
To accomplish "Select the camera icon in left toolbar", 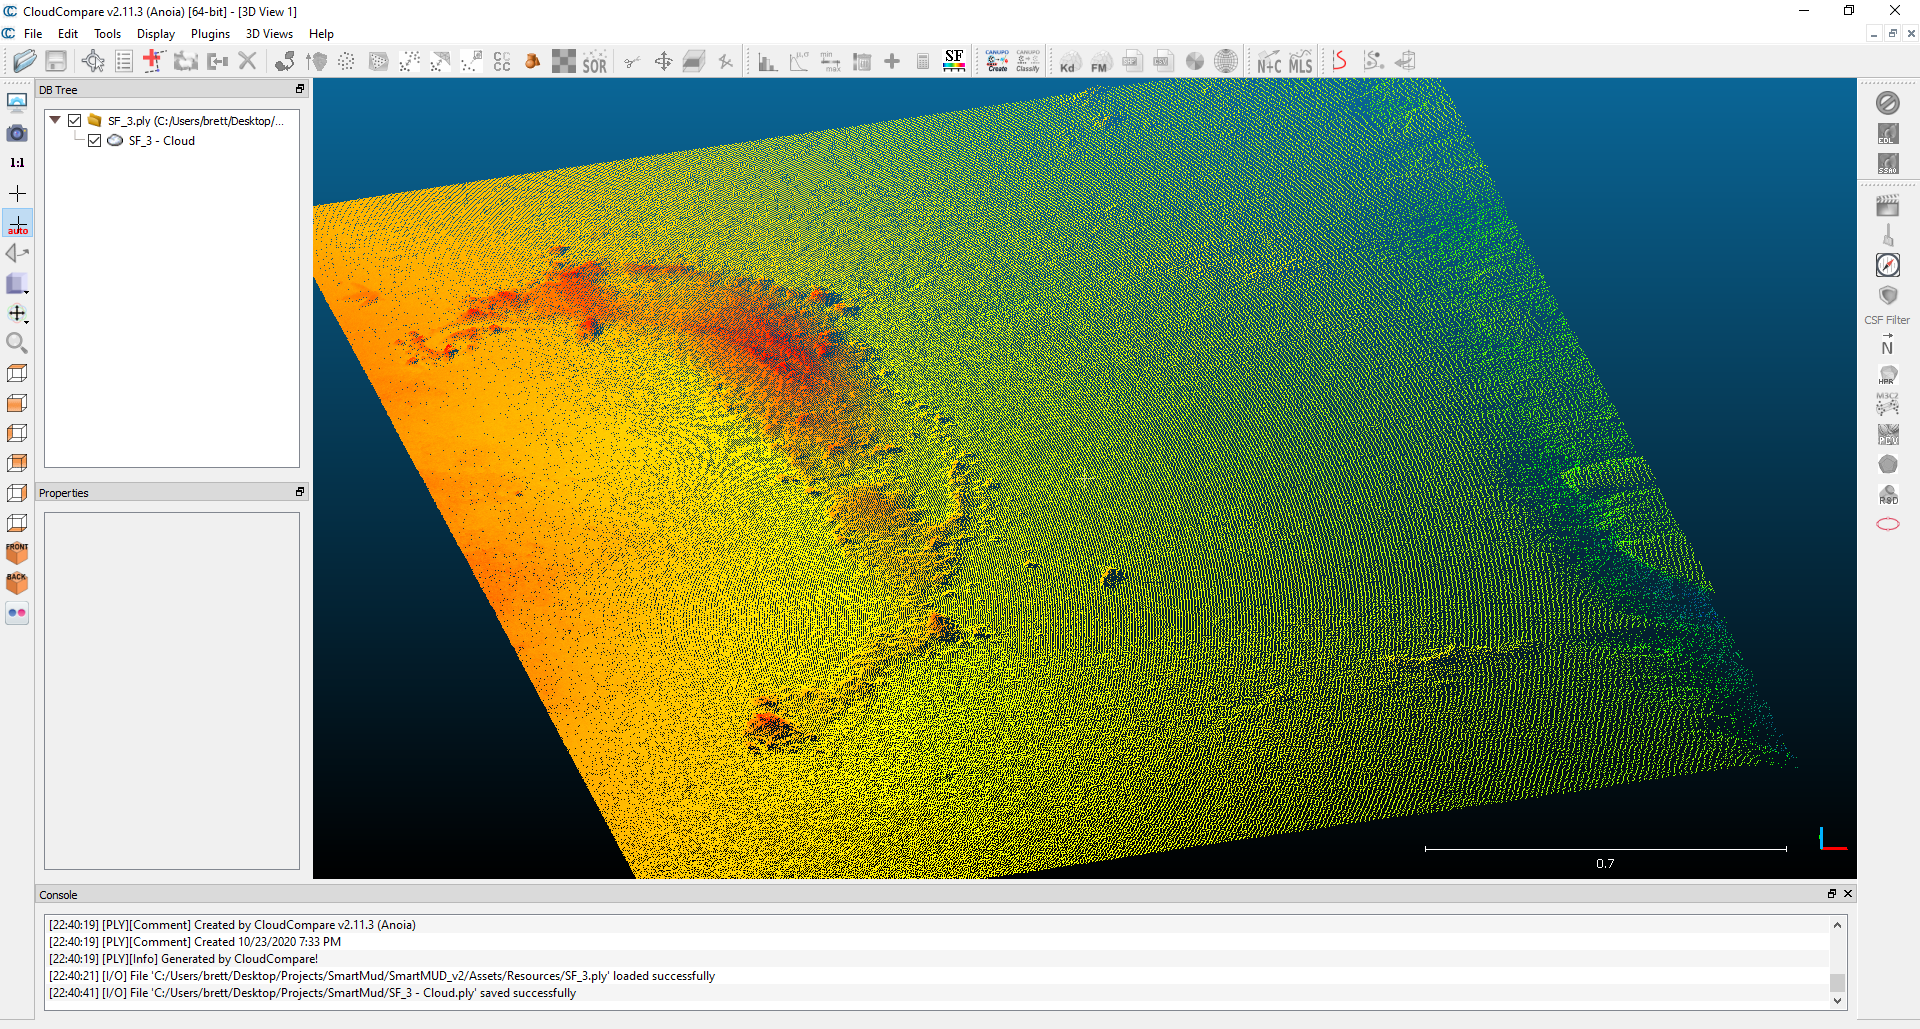I will click(x=17, y=133).
